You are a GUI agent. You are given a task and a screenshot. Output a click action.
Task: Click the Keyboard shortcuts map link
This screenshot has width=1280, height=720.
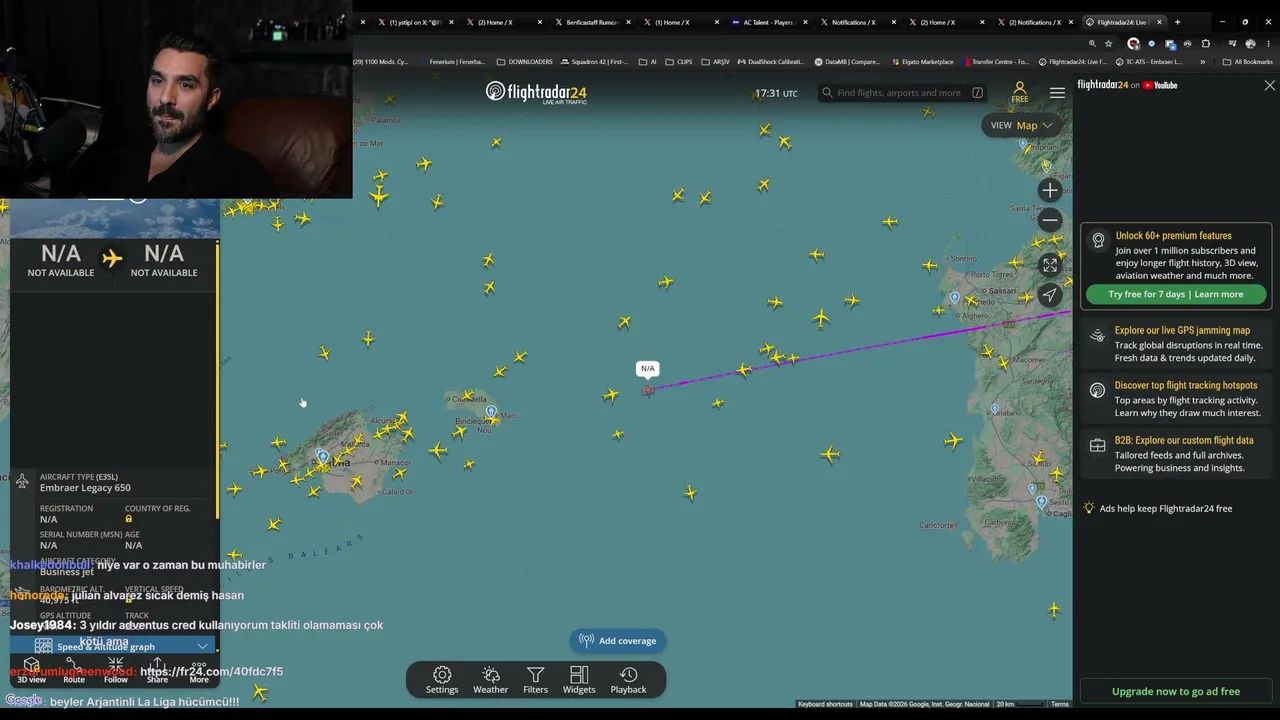click(x=825, y=704)
